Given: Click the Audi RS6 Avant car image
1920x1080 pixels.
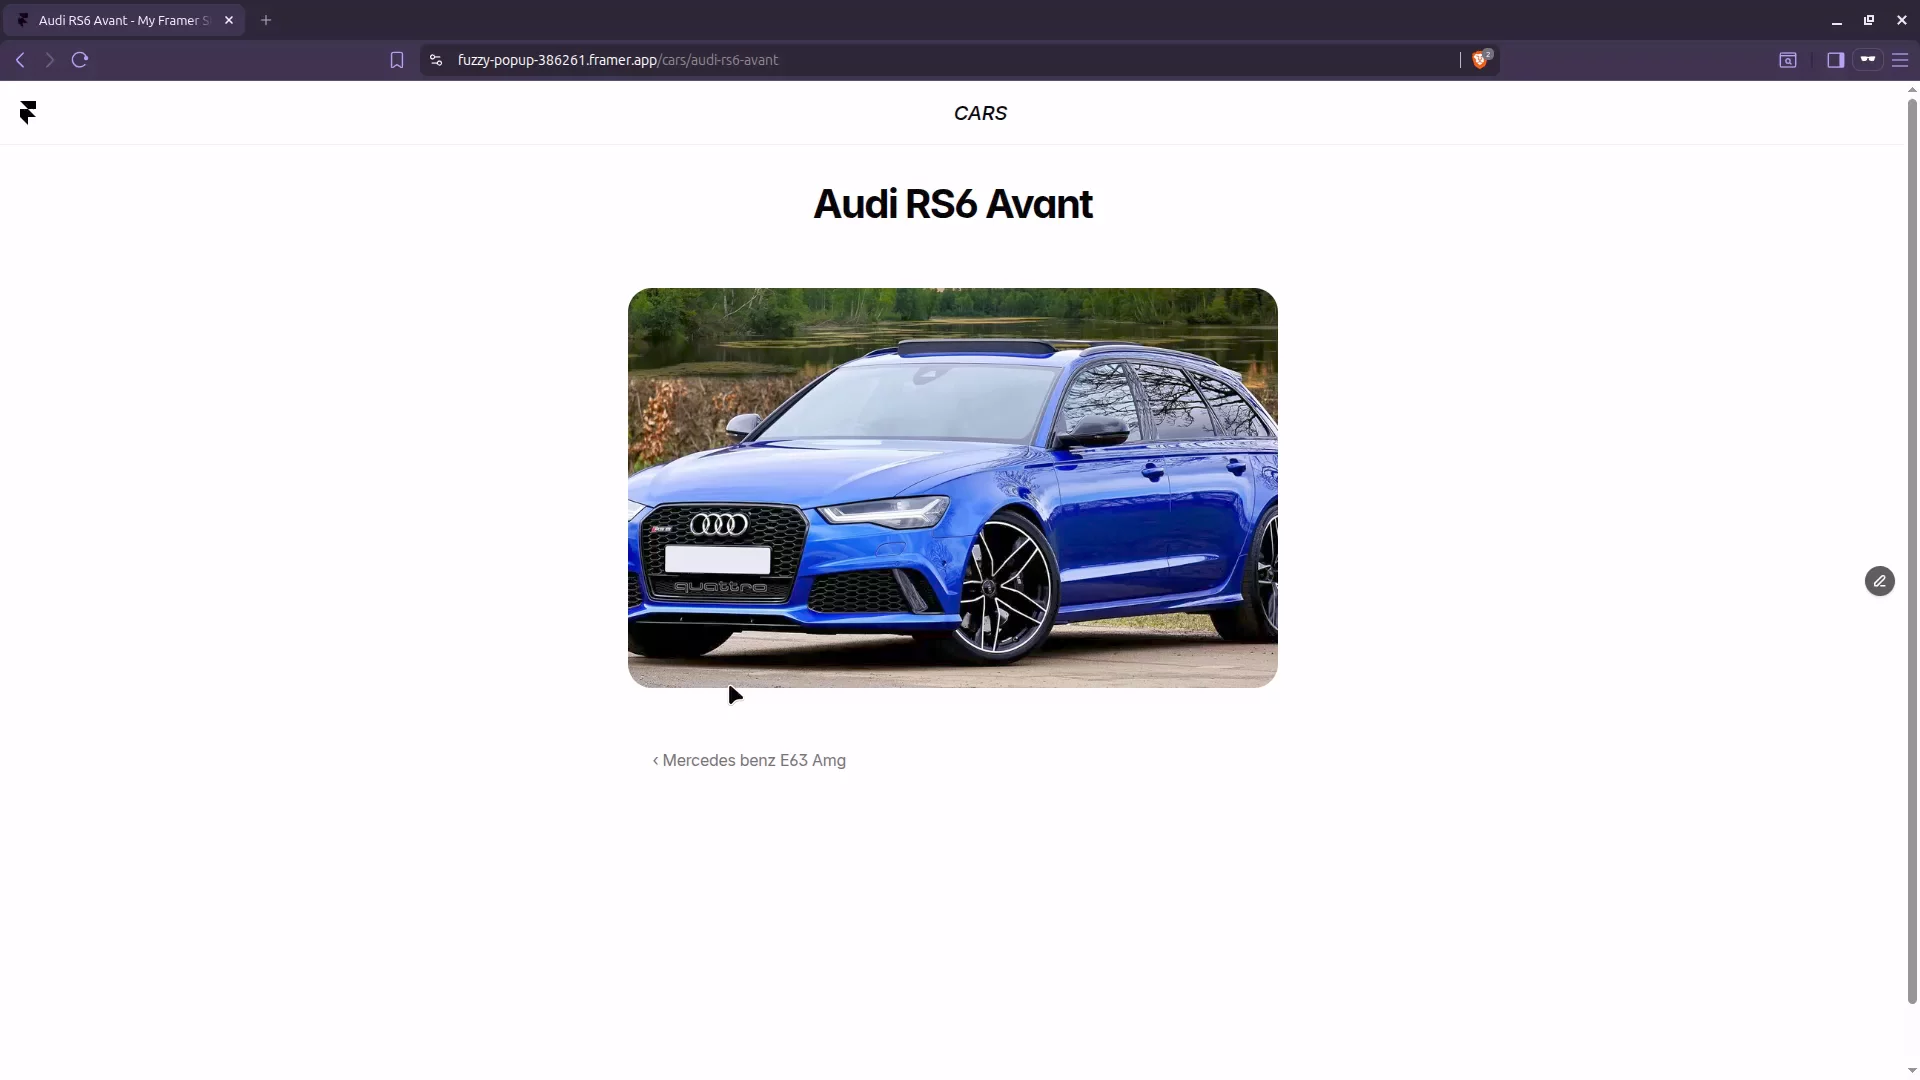Looking at the screenshot, I should click(953, 488).
